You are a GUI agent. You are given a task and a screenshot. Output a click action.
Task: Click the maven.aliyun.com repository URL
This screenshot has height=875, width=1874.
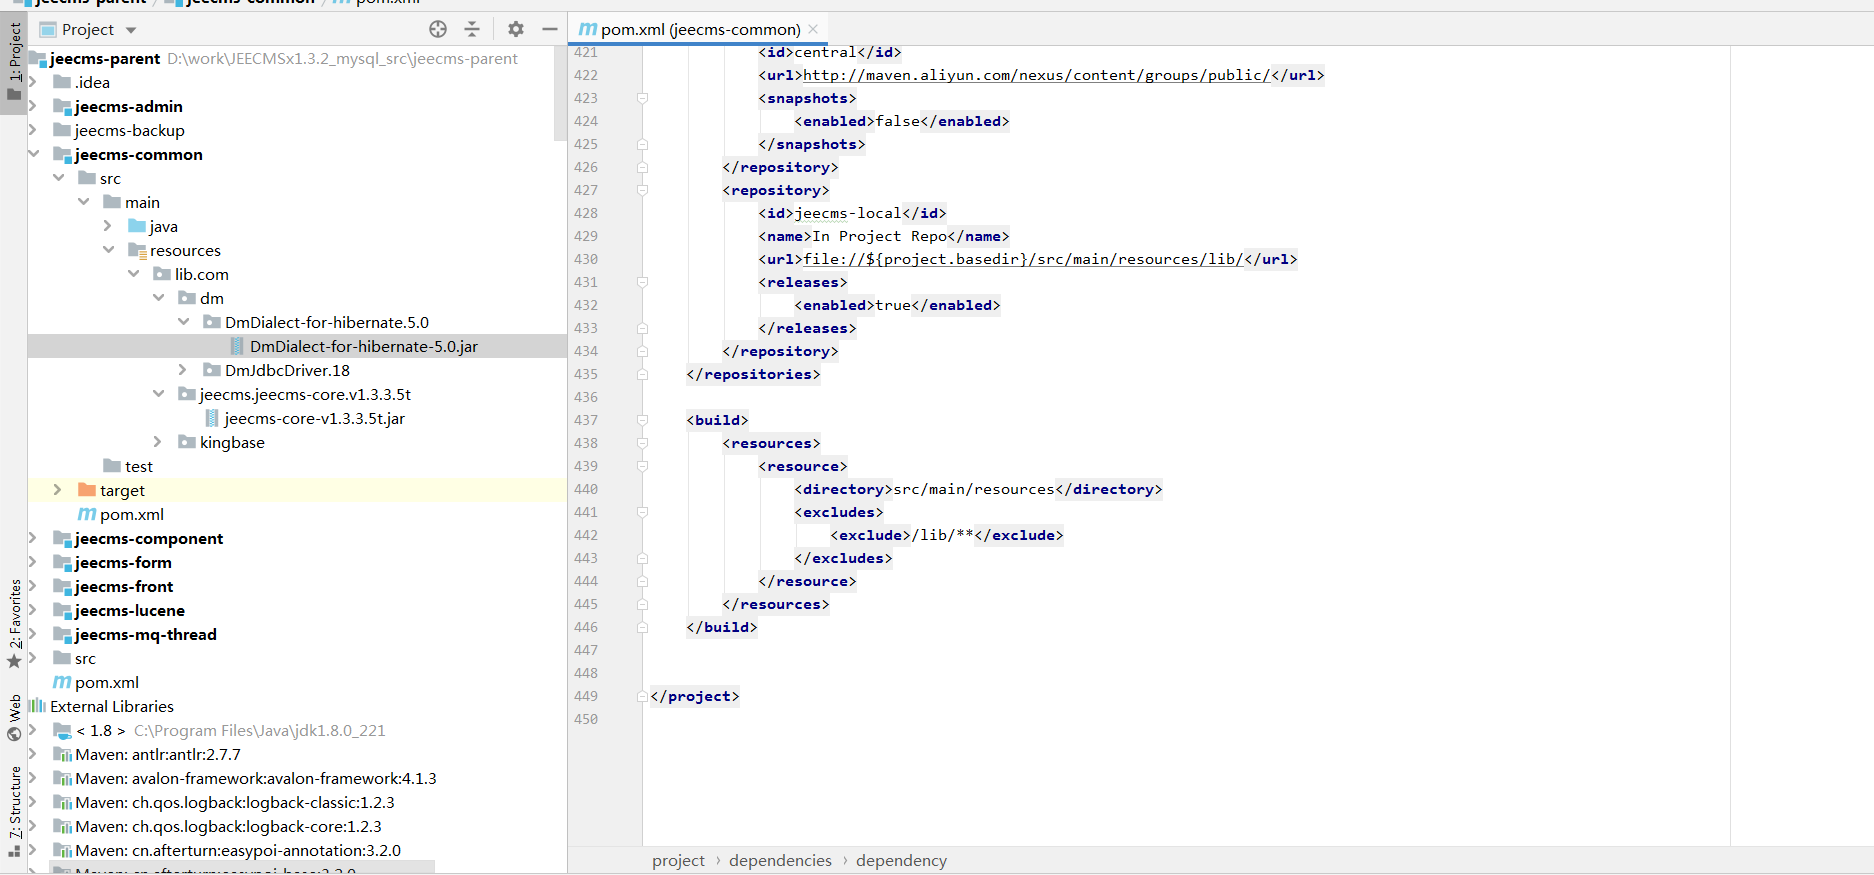coord(1036,75)
